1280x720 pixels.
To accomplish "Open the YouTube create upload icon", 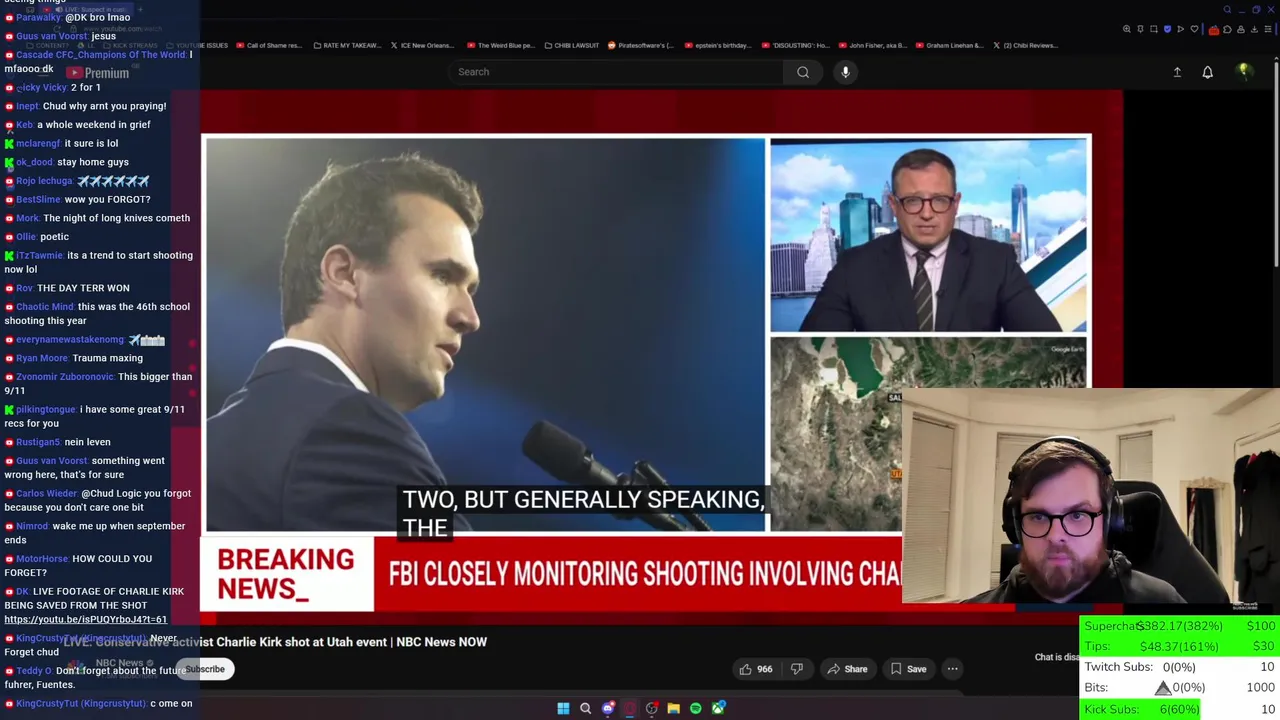I will coord(1177,72).
